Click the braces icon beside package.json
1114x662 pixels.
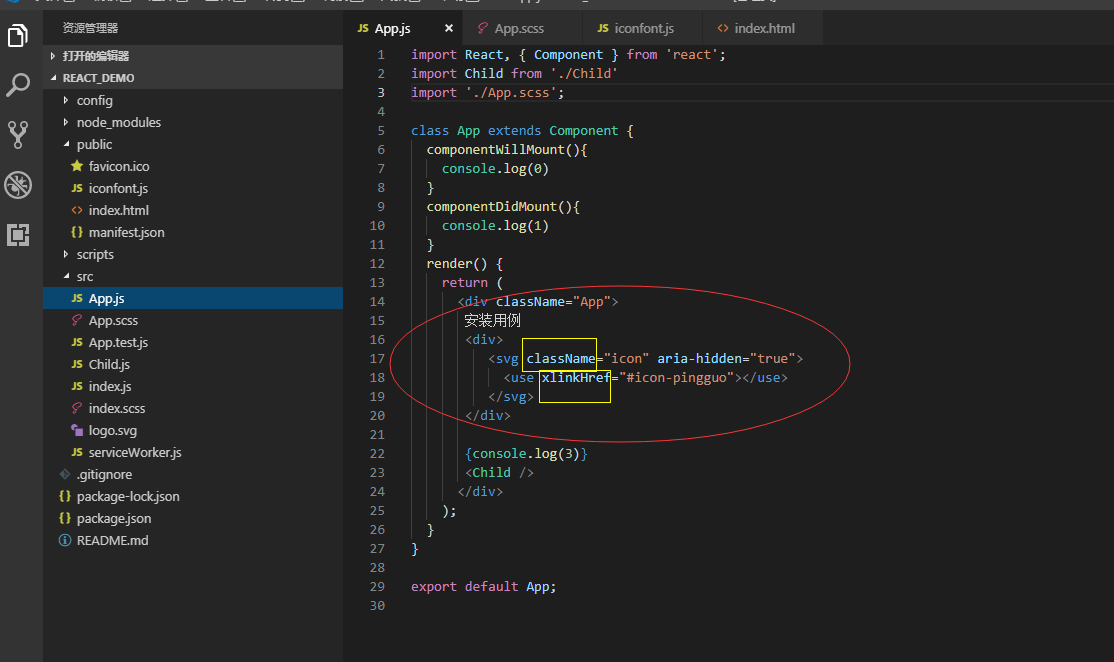coord(65,519)
